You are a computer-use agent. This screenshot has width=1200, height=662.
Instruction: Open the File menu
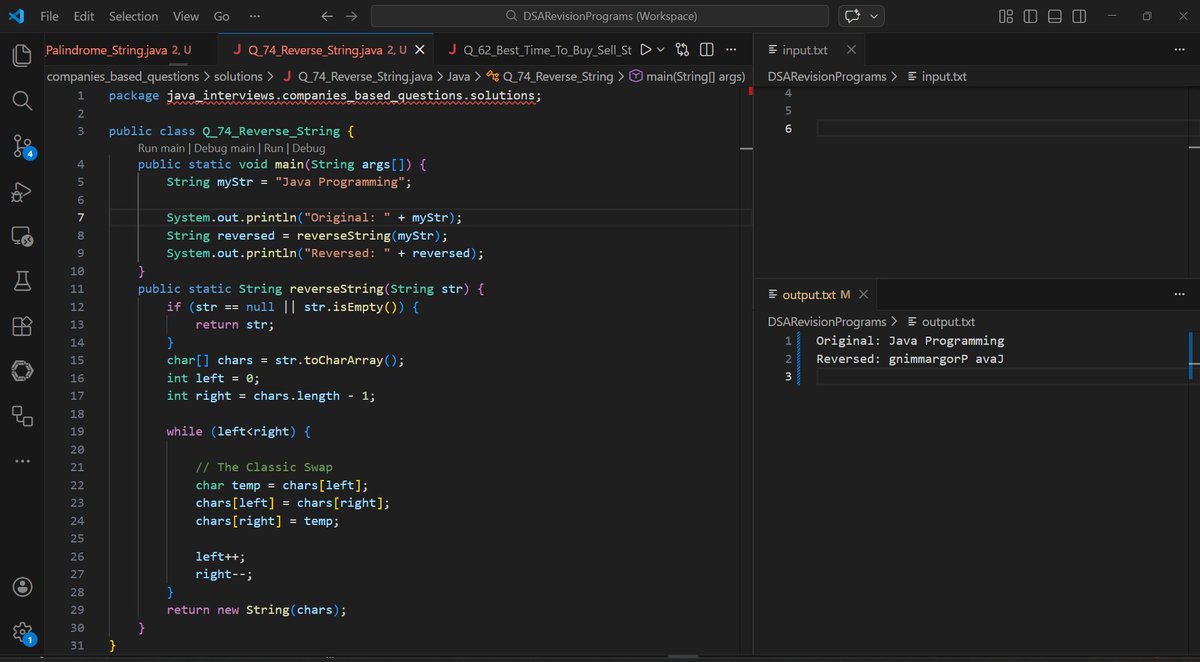(x=49, y=16)
